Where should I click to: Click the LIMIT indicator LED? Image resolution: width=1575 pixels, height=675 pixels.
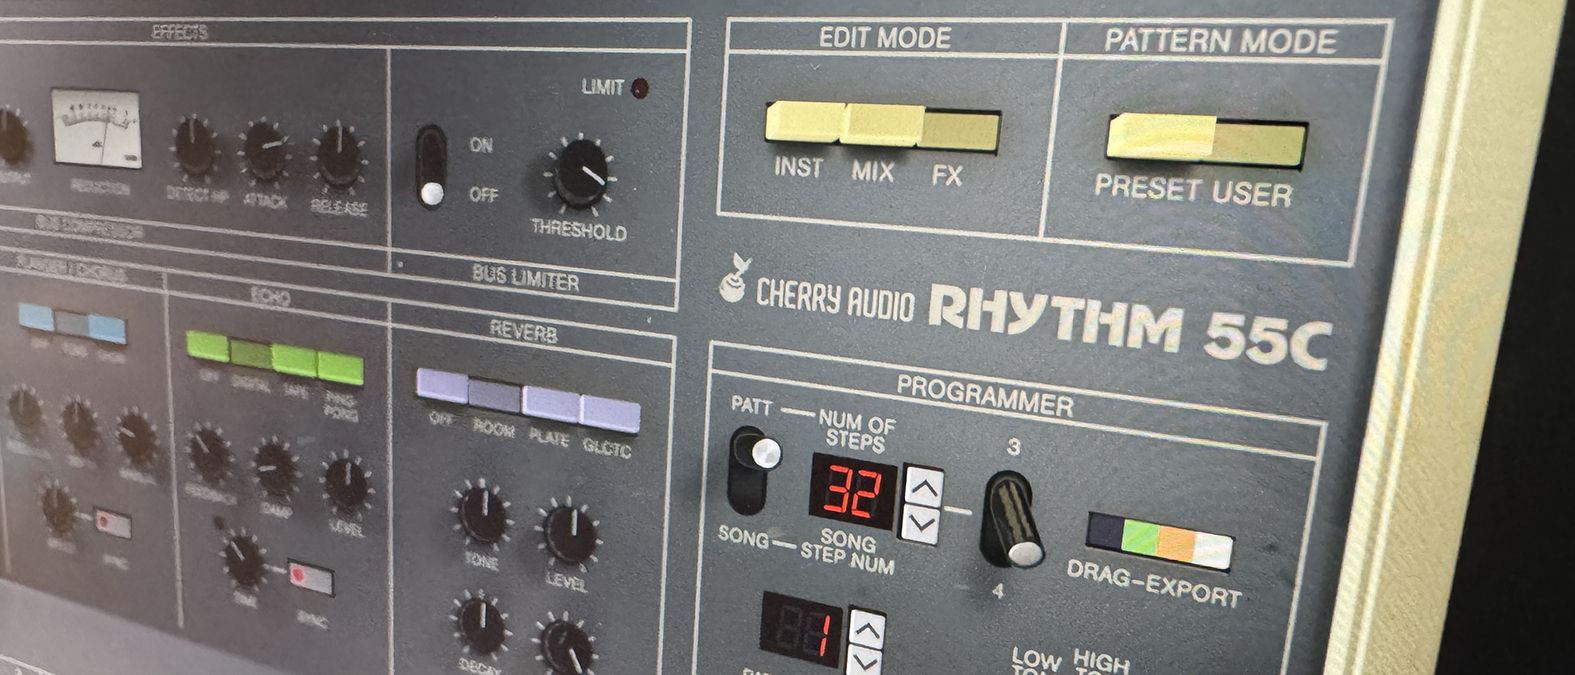pyautogui.click(x=641, y=88)
